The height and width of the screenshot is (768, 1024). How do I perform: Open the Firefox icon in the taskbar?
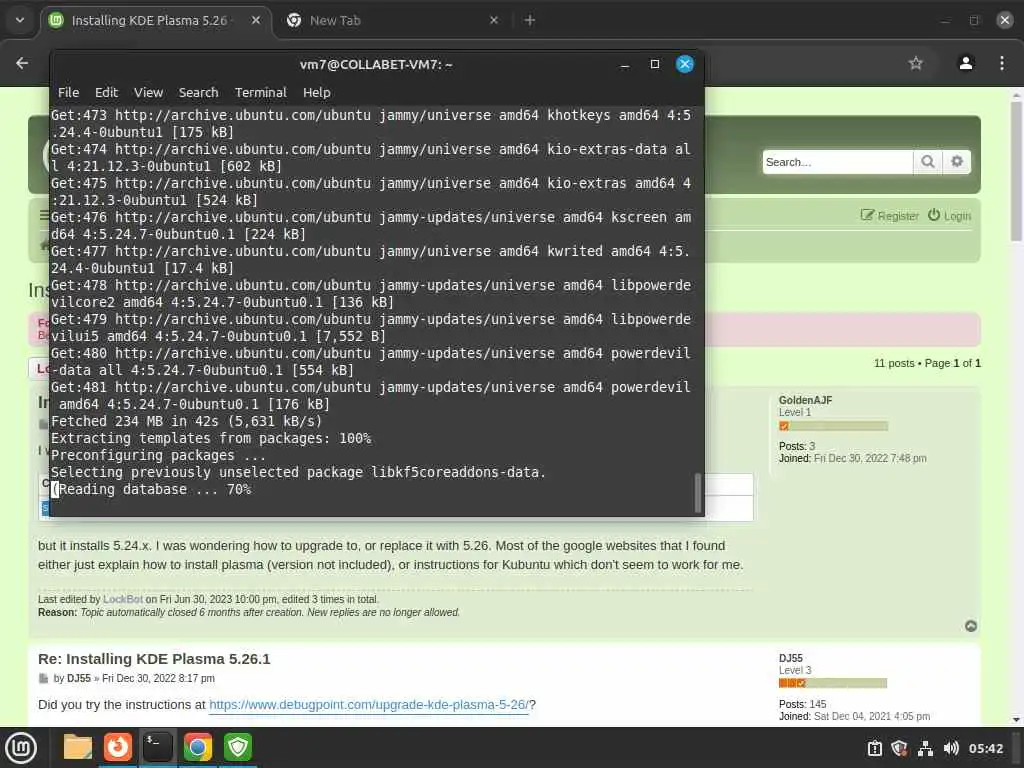118,748
